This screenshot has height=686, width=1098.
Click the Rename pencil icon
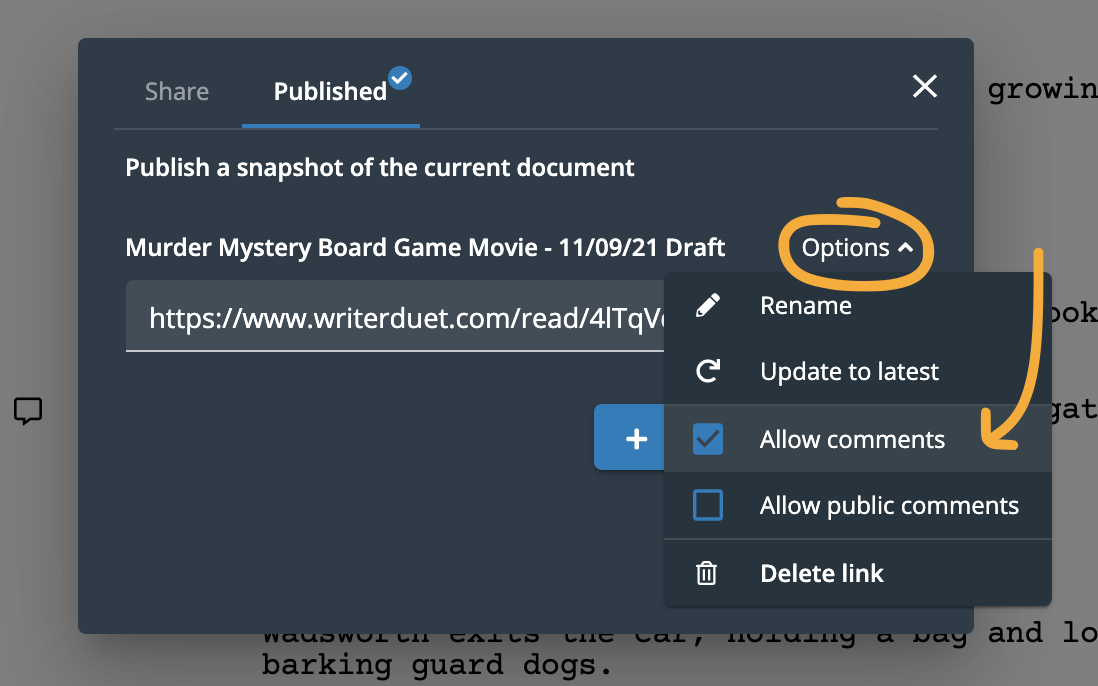point(708,305)
